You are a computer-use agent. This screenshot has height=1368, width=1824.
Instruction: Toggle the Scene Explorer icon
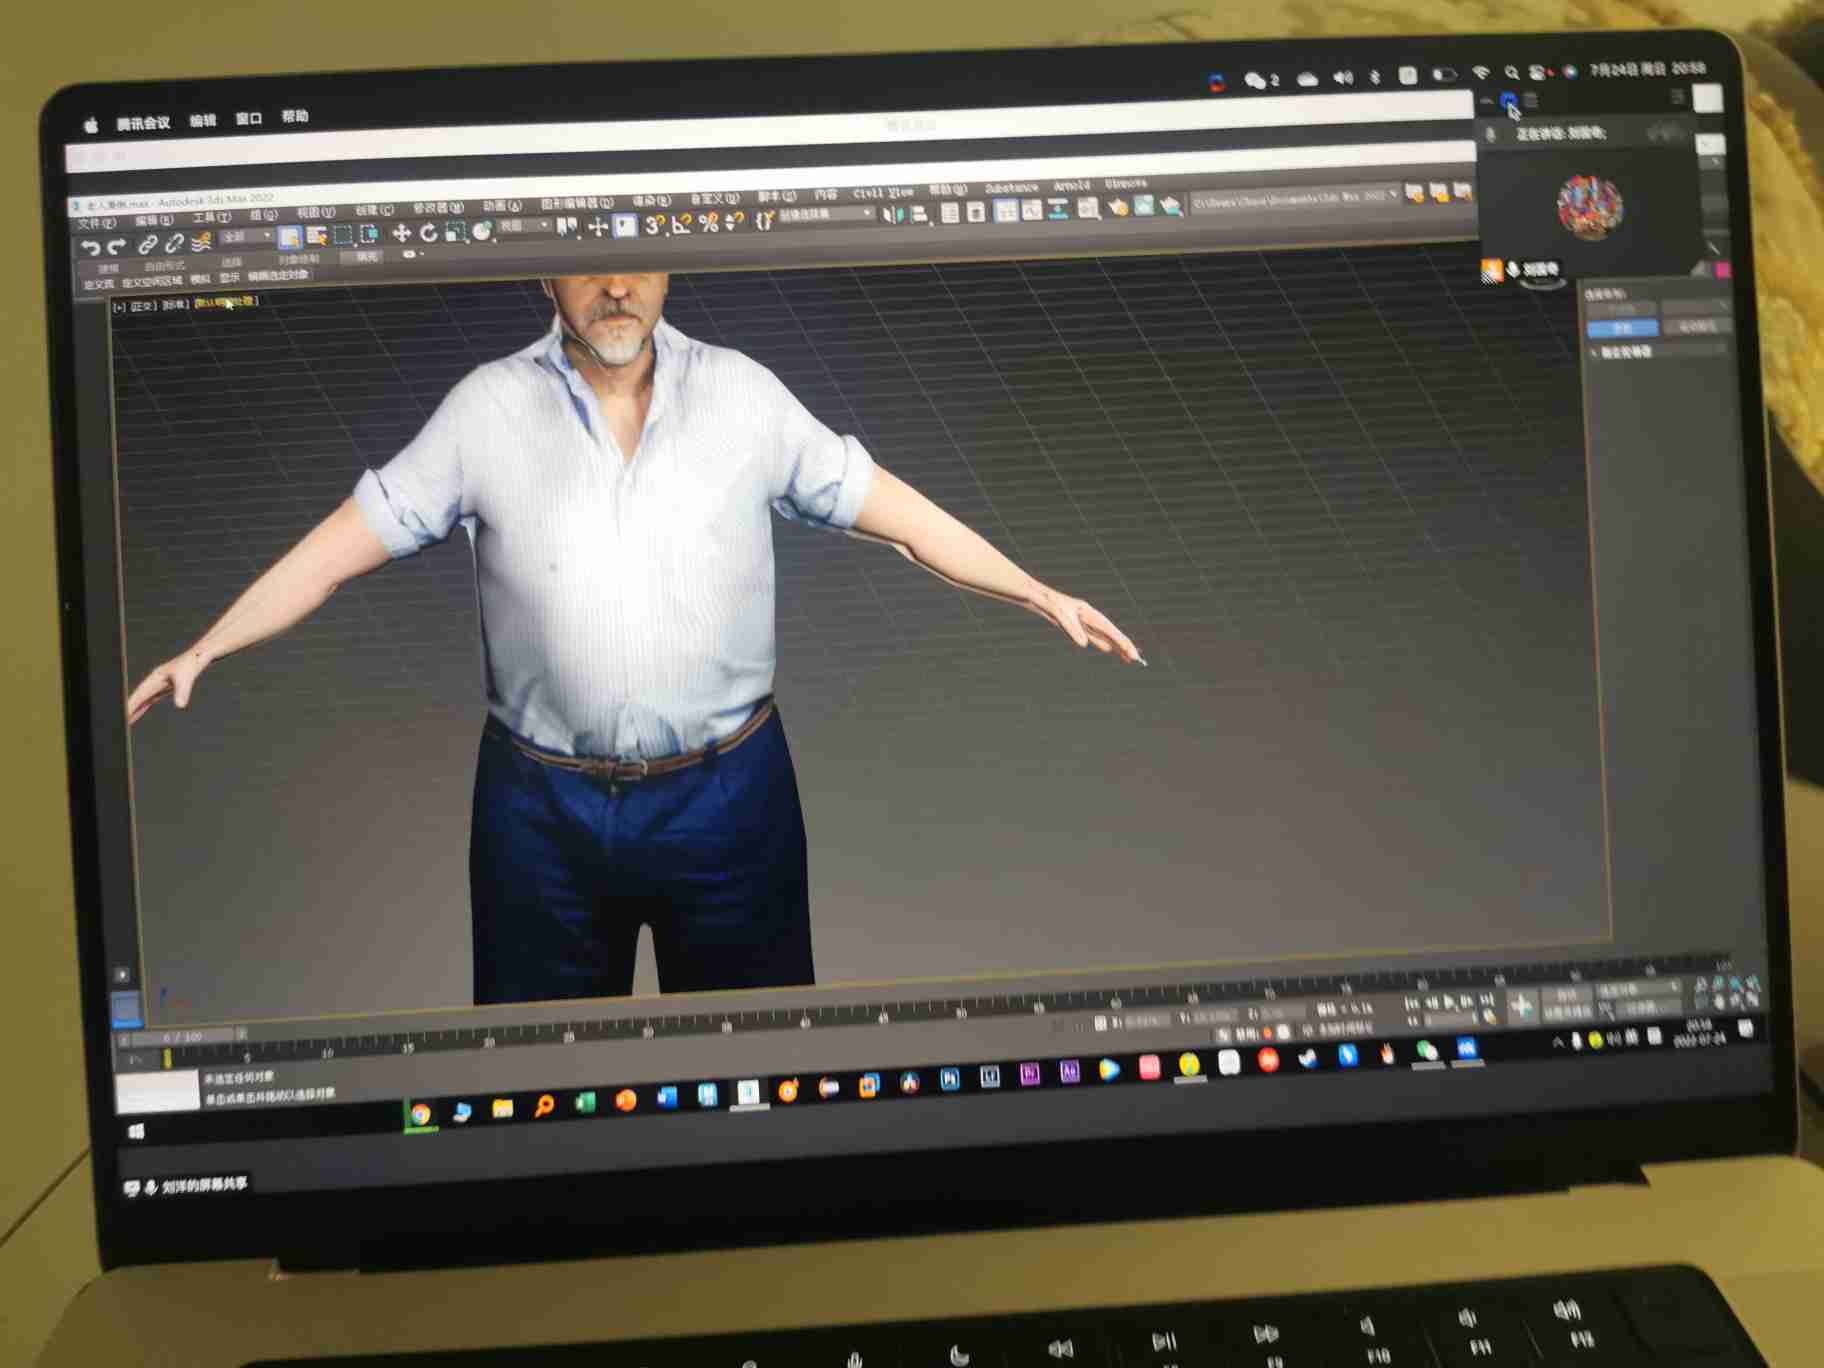[950, 214]
